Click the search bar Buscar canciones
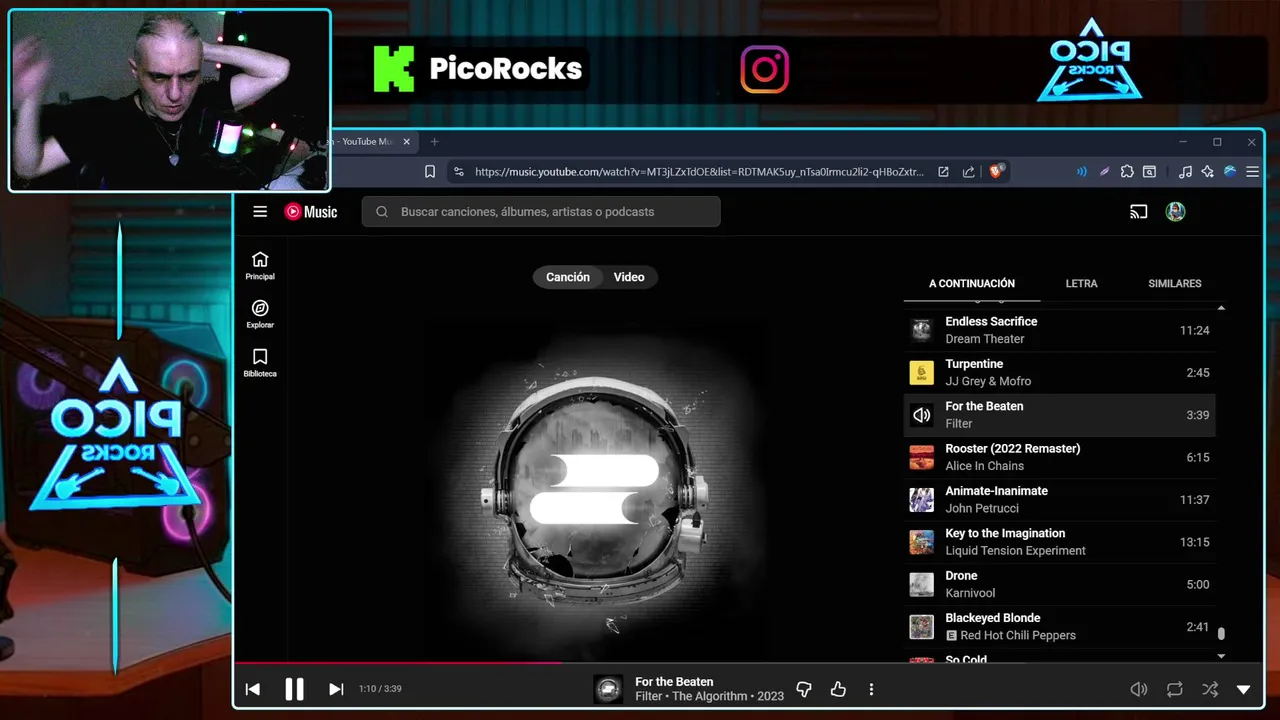 pos(541,212)
